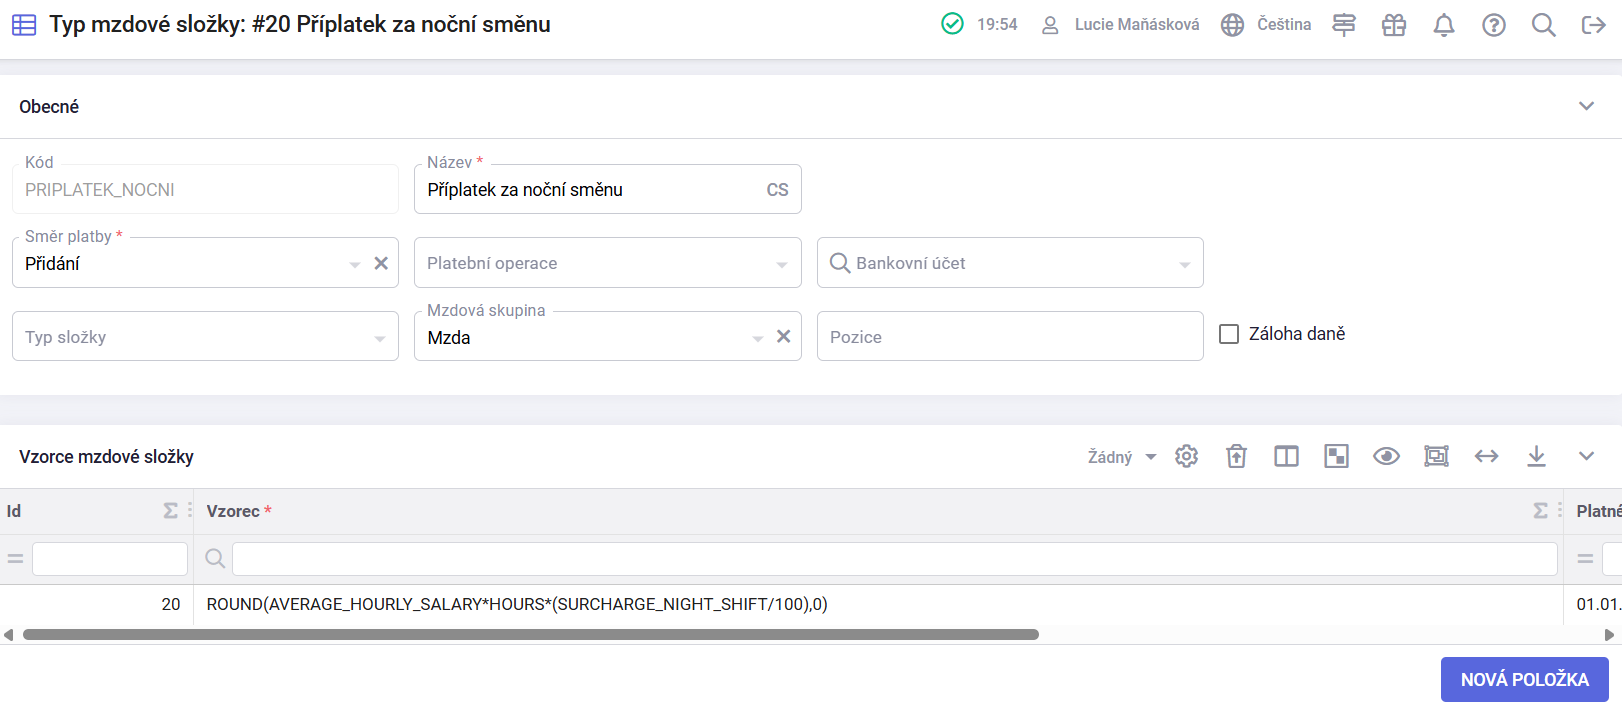The width and height of the screenshot is (1622, 707).
Task: Click the Id column header
Action: [97, 511]
